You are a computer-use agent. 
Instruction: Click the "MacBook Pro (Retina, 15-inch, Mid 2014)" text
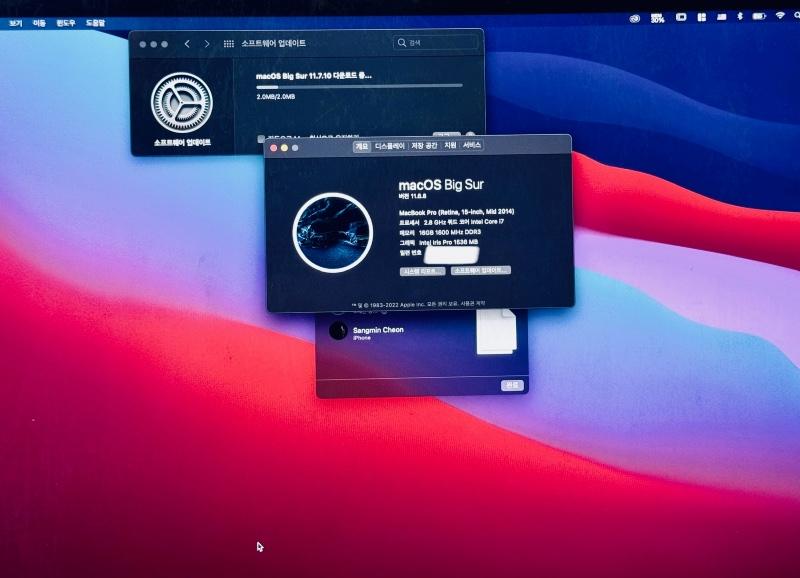pyautogui.click(x=457, y=212)
